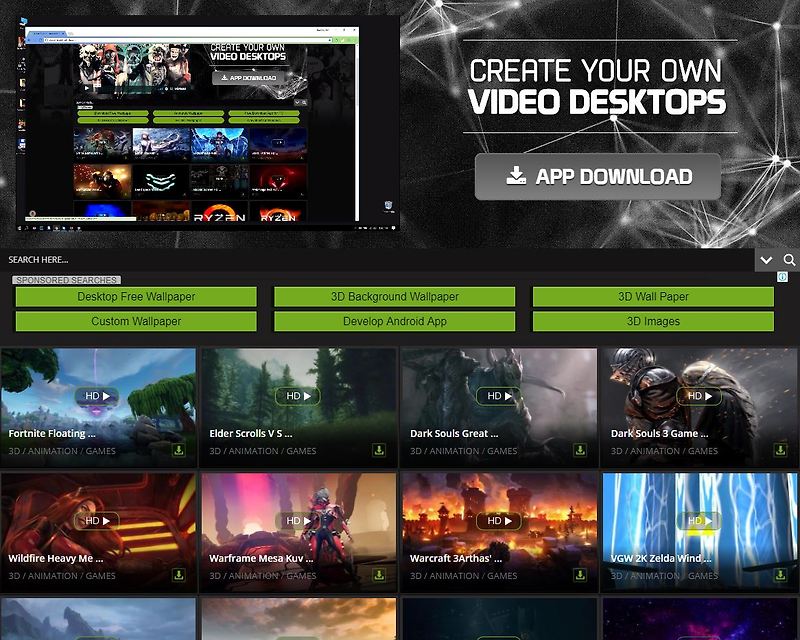Click the app preview screenshot in banner

coord(207,124)
